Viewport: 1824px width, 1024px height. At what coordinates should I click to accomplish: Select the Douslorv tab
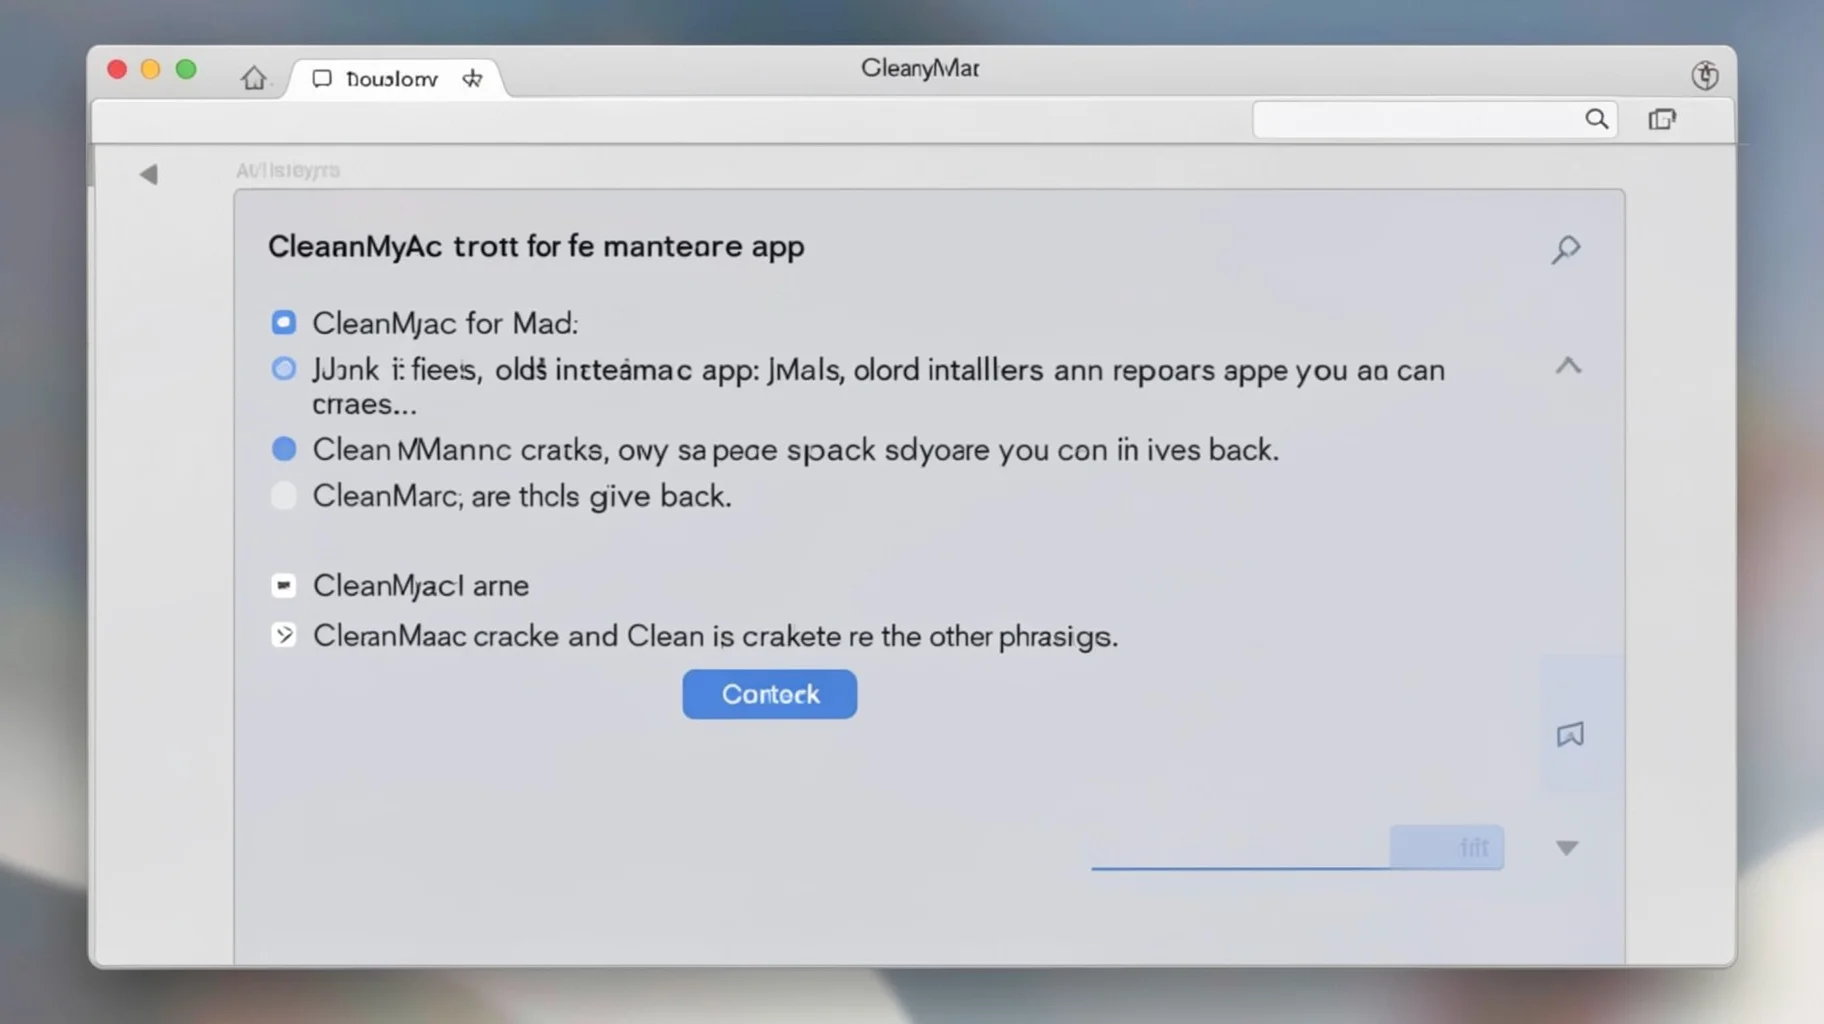coord(392,79)
